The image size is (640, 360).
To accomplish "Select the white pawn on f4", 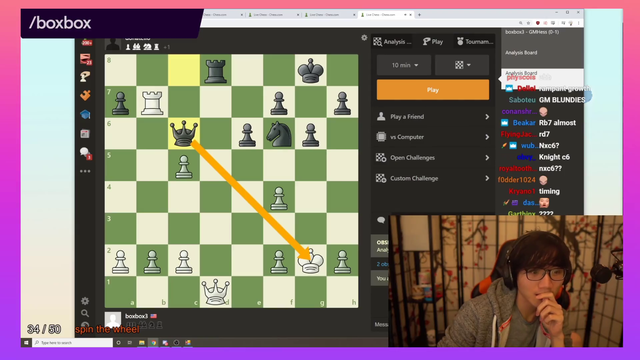I will click(279, 198).
